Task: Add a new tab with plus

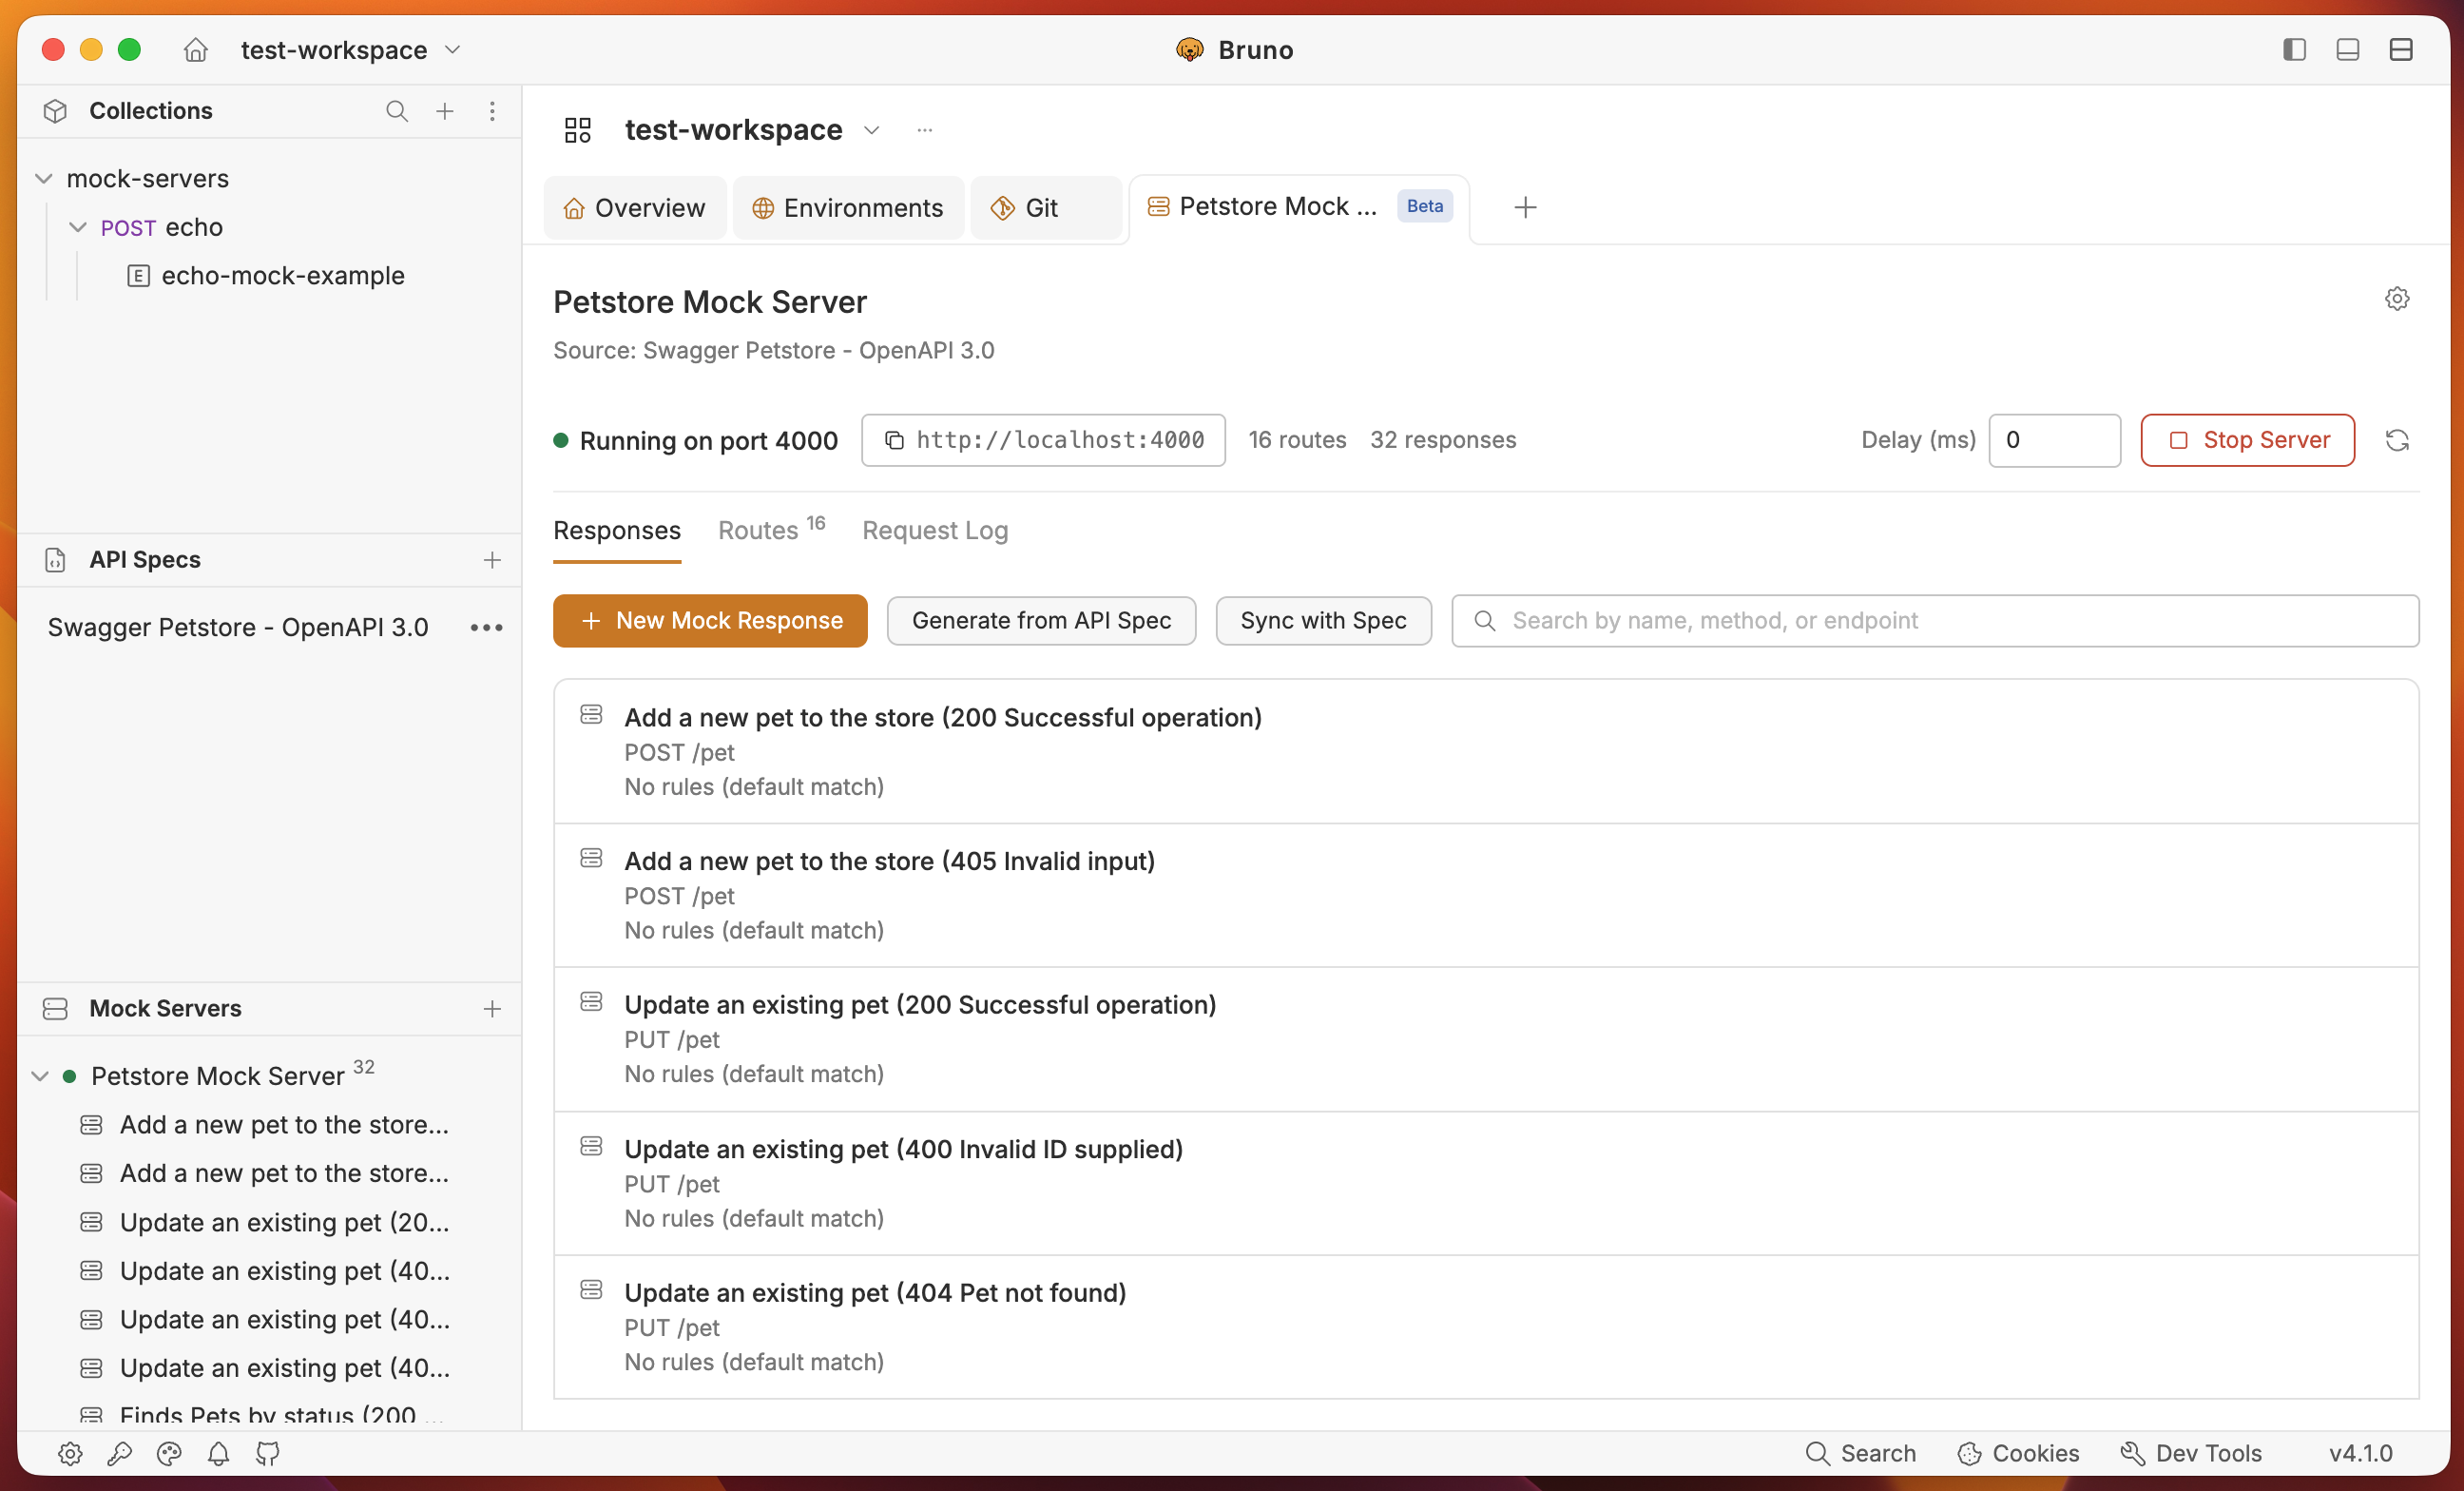Action: 1525,207
